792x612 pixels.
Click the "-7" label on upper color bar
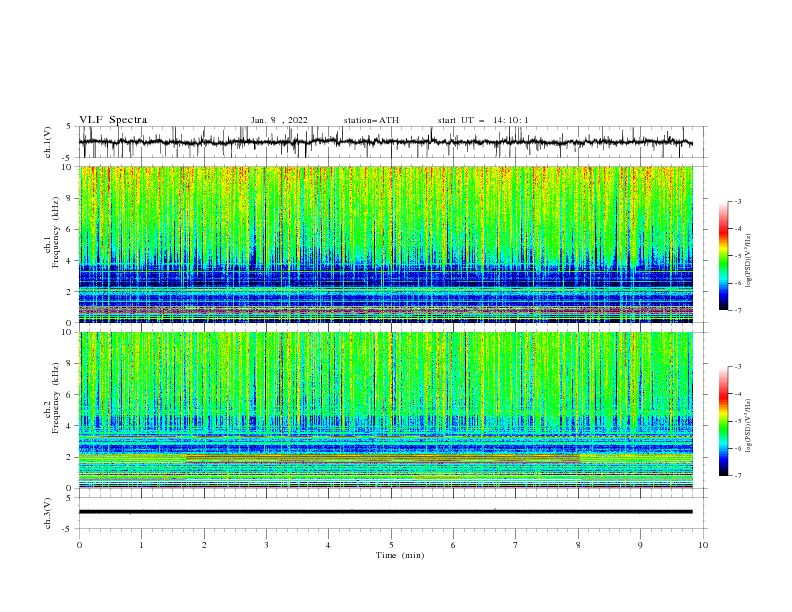[738, 310]
